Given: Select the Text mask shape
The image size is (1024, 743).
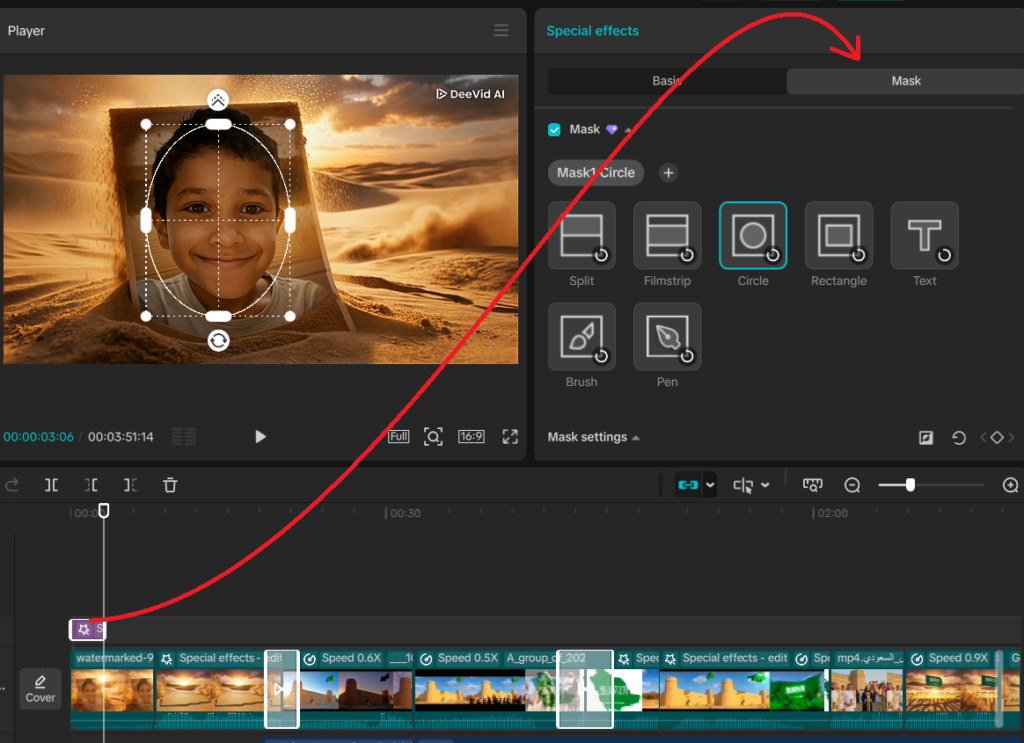Looking at the screenshot, I should coord(924,236).
